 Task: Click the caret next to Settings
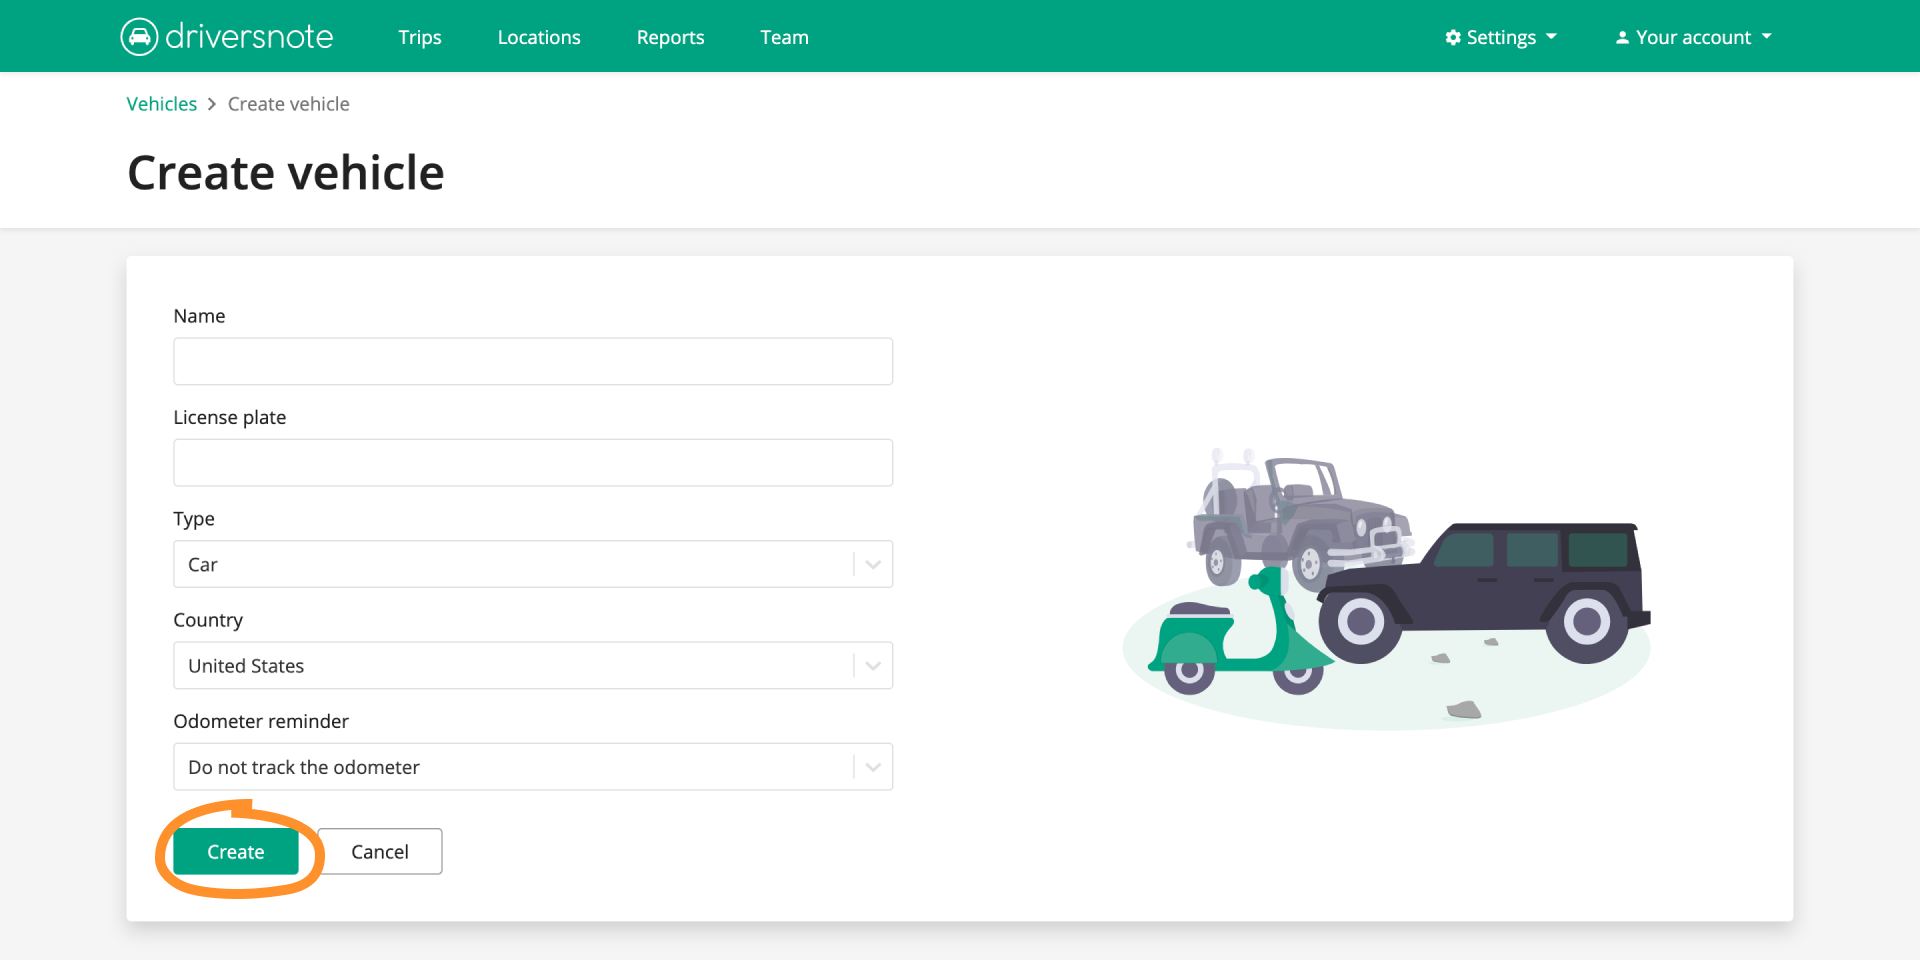coord(1551,38)
